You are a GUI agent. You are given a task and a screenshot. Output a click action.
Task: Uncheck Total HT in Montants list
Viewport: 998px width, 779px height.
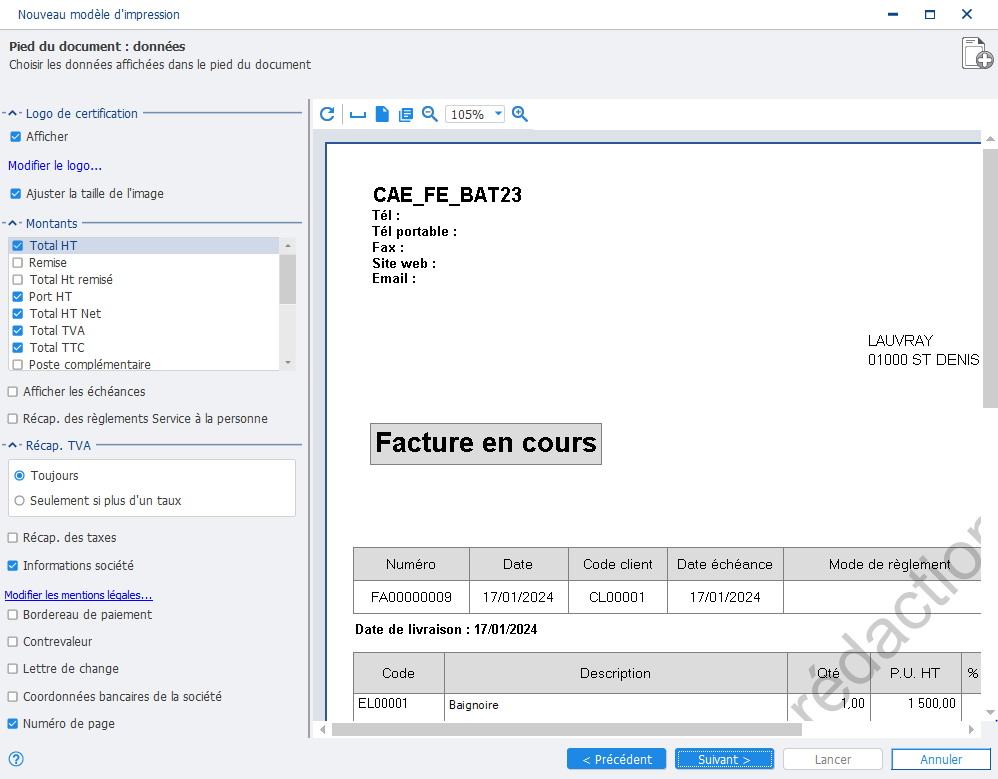[18, 246]
